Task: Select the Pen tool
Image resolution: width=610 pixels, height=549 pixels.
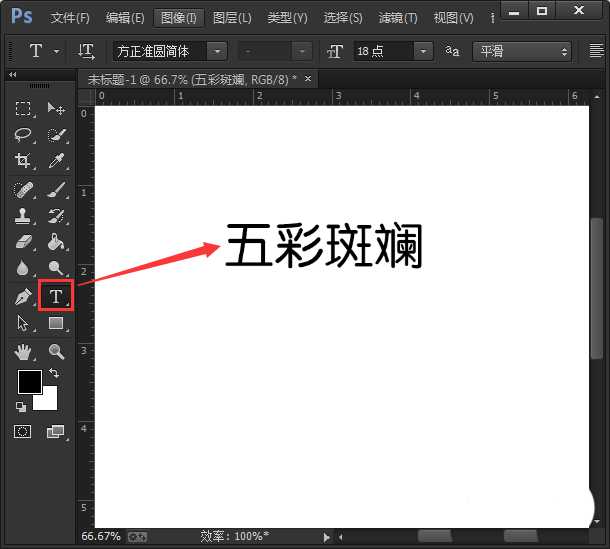Action: (x=24, y=297)
